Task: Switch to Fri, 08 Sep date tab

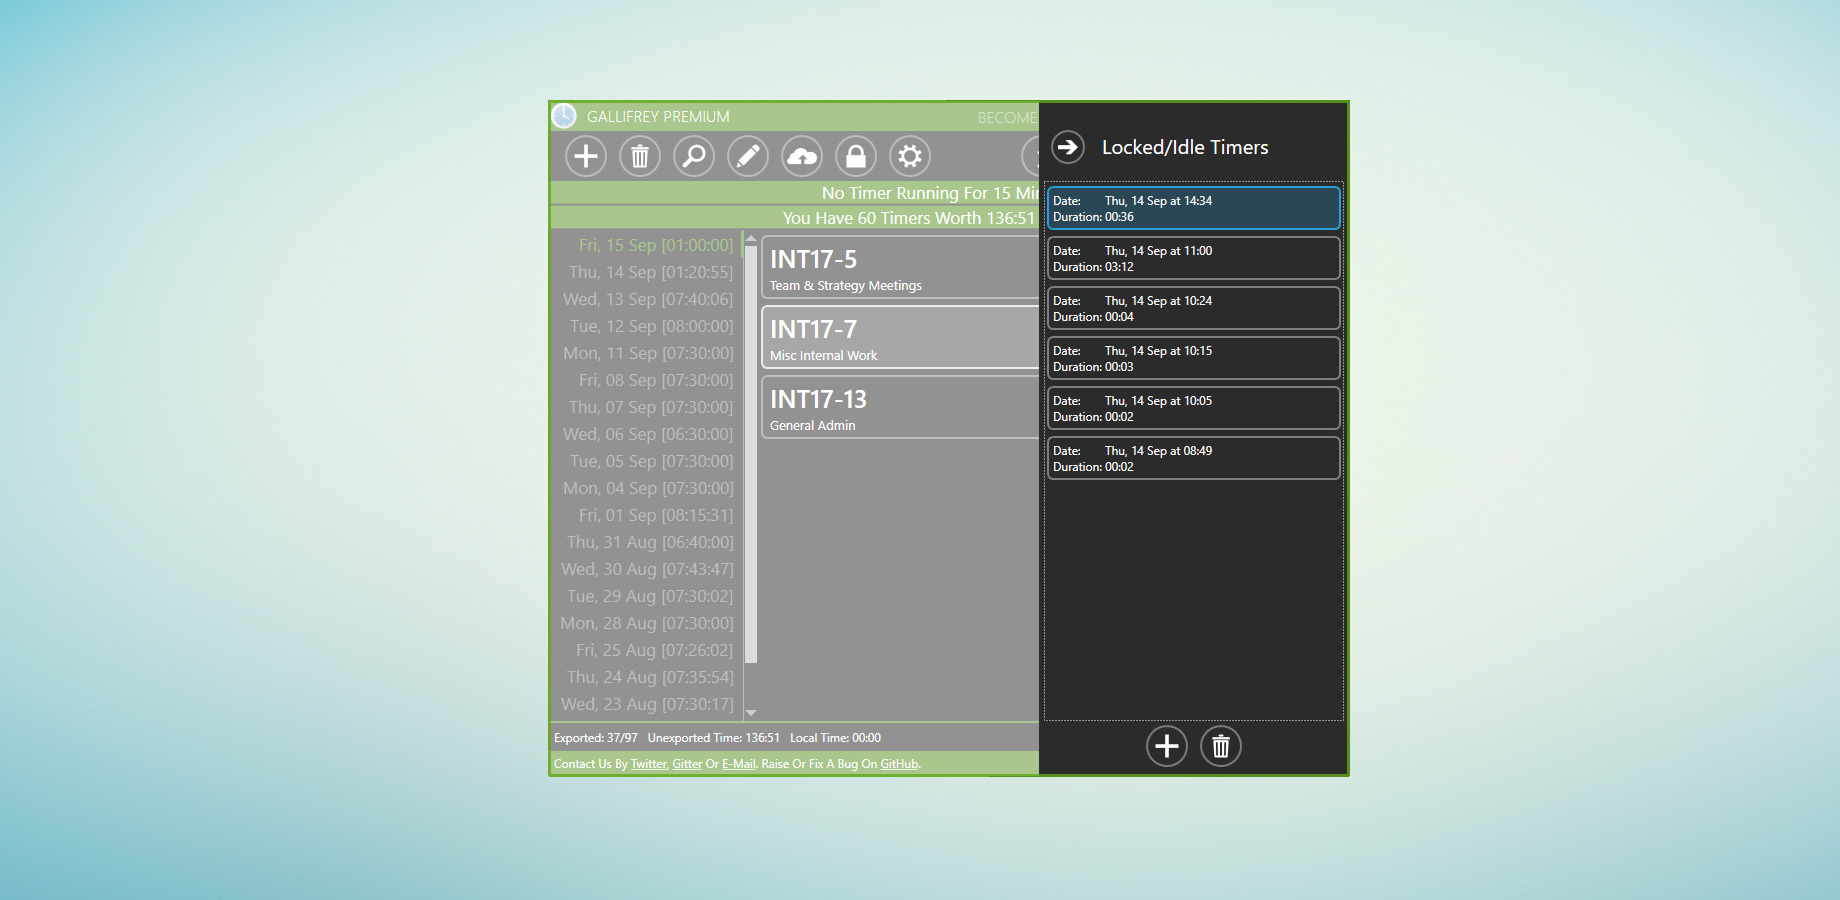Action: click(x=656, y=380)
